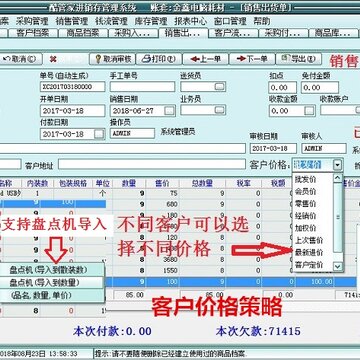This screenshot has width=360, height=360.
Task: Switch to the 客户流... tab
Action: [233, 33]
